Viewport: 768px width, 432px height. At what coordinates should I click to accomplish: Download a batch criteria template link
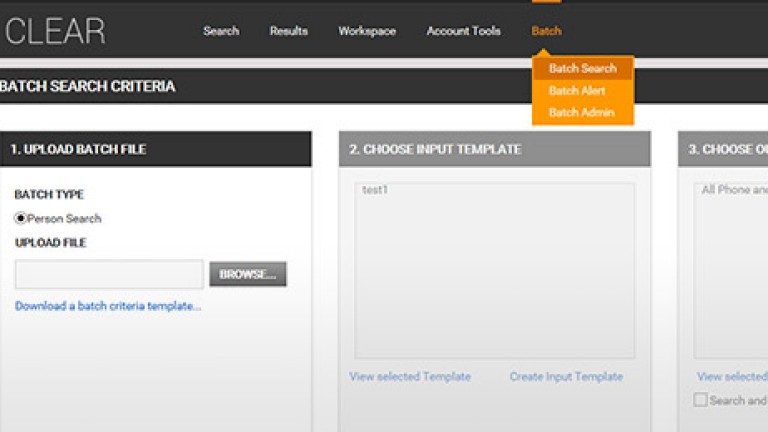tap(108, 306)
